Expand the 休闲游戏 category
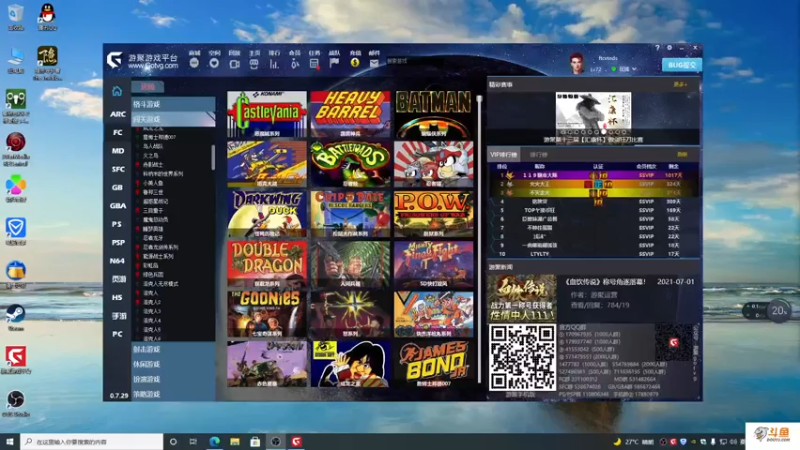The image size is (800, 450). pyautogui.click(x=173, y=364)
